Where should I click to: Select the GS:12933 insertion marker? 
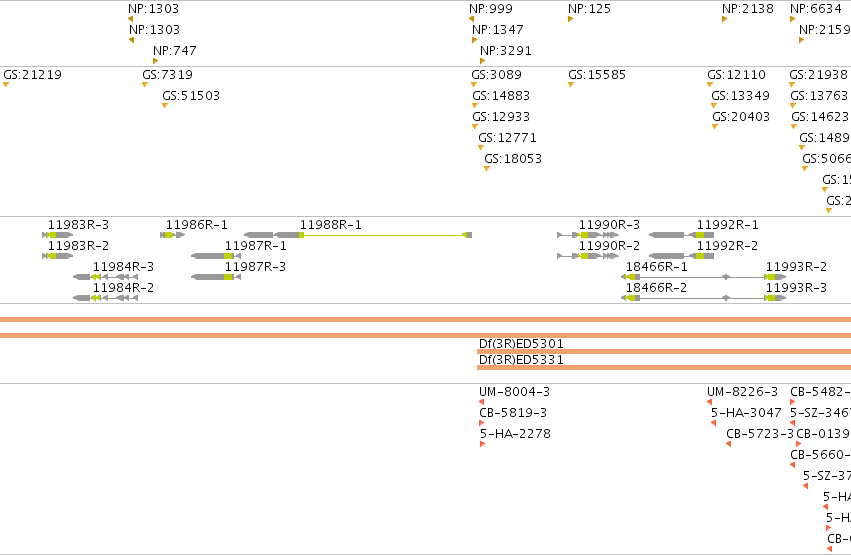click(475, 127)
